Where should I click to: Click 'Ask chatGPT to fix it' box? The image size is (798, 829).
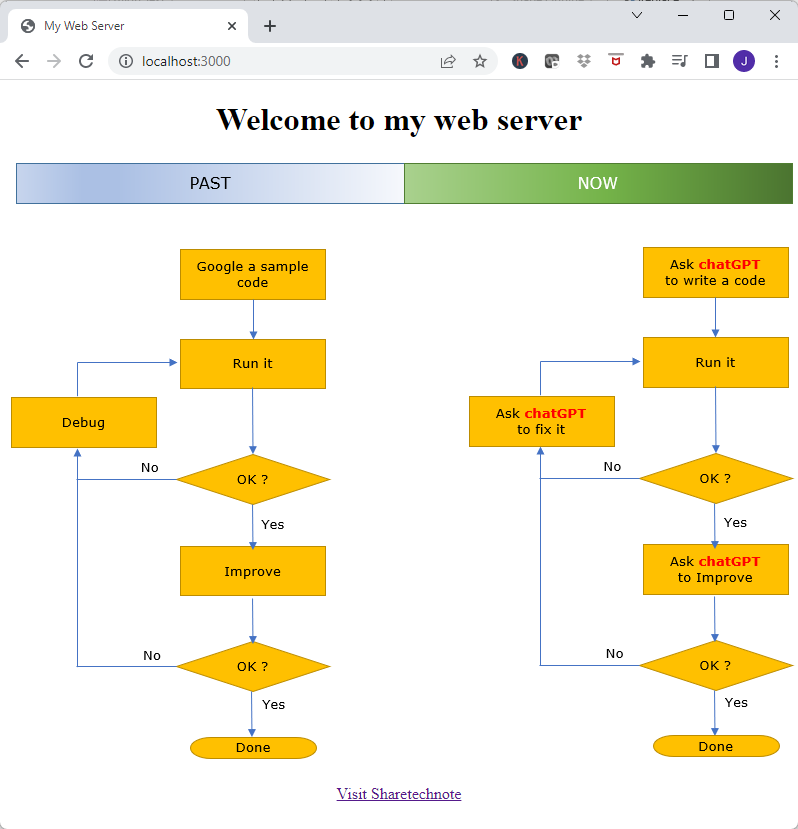click(542, 421)
